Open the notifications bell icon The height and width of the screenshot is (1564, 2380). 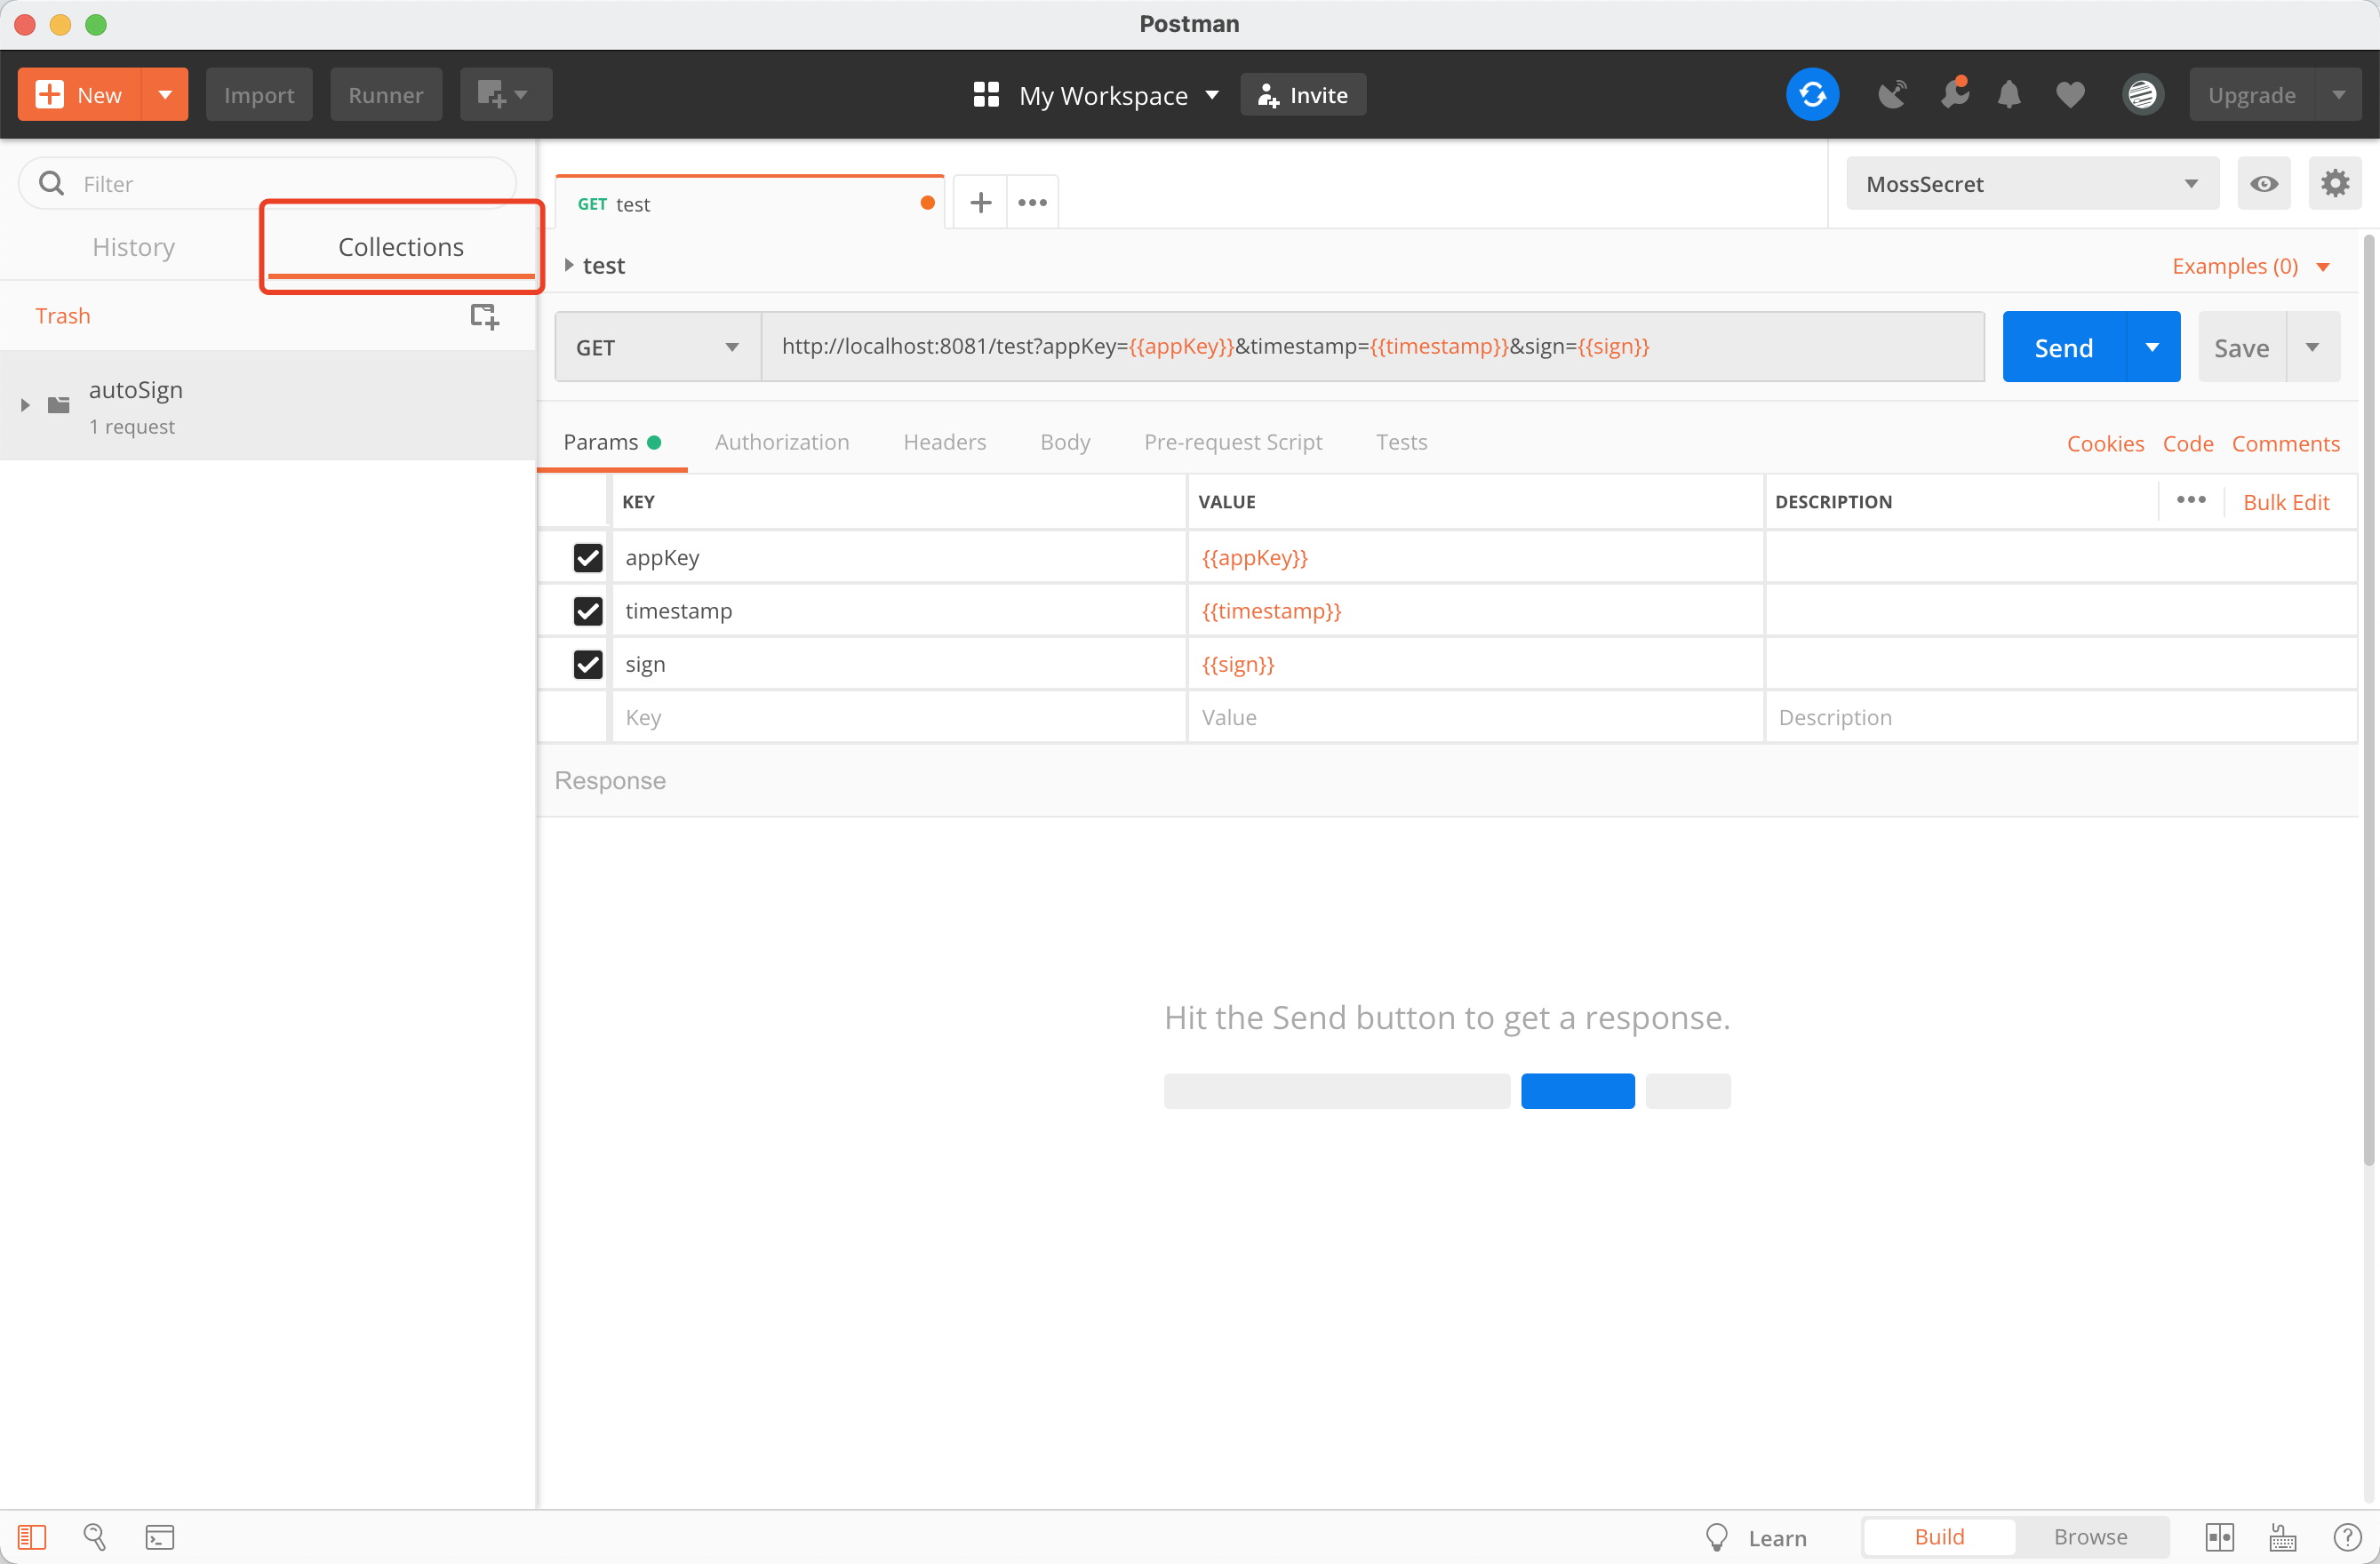(2009, 95)
